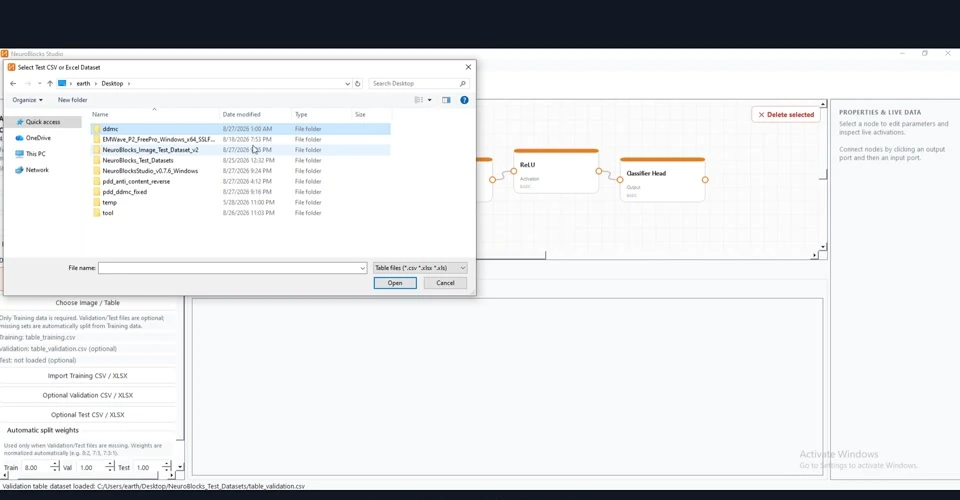Sort by the Name column header
Image resolution: width=960 pixels, height=500 pixels.
coord(154,114)
